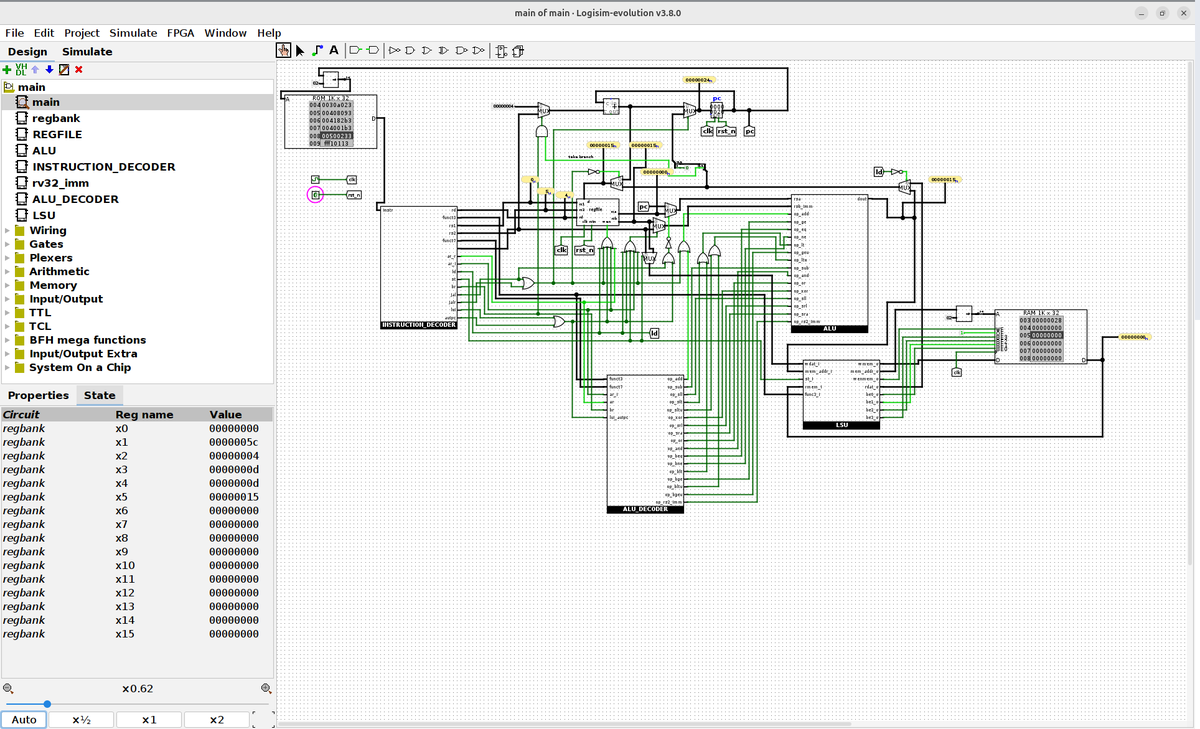Select the REGFILE circuit in tree
The image size is (1200, 729).
(57, 134)
